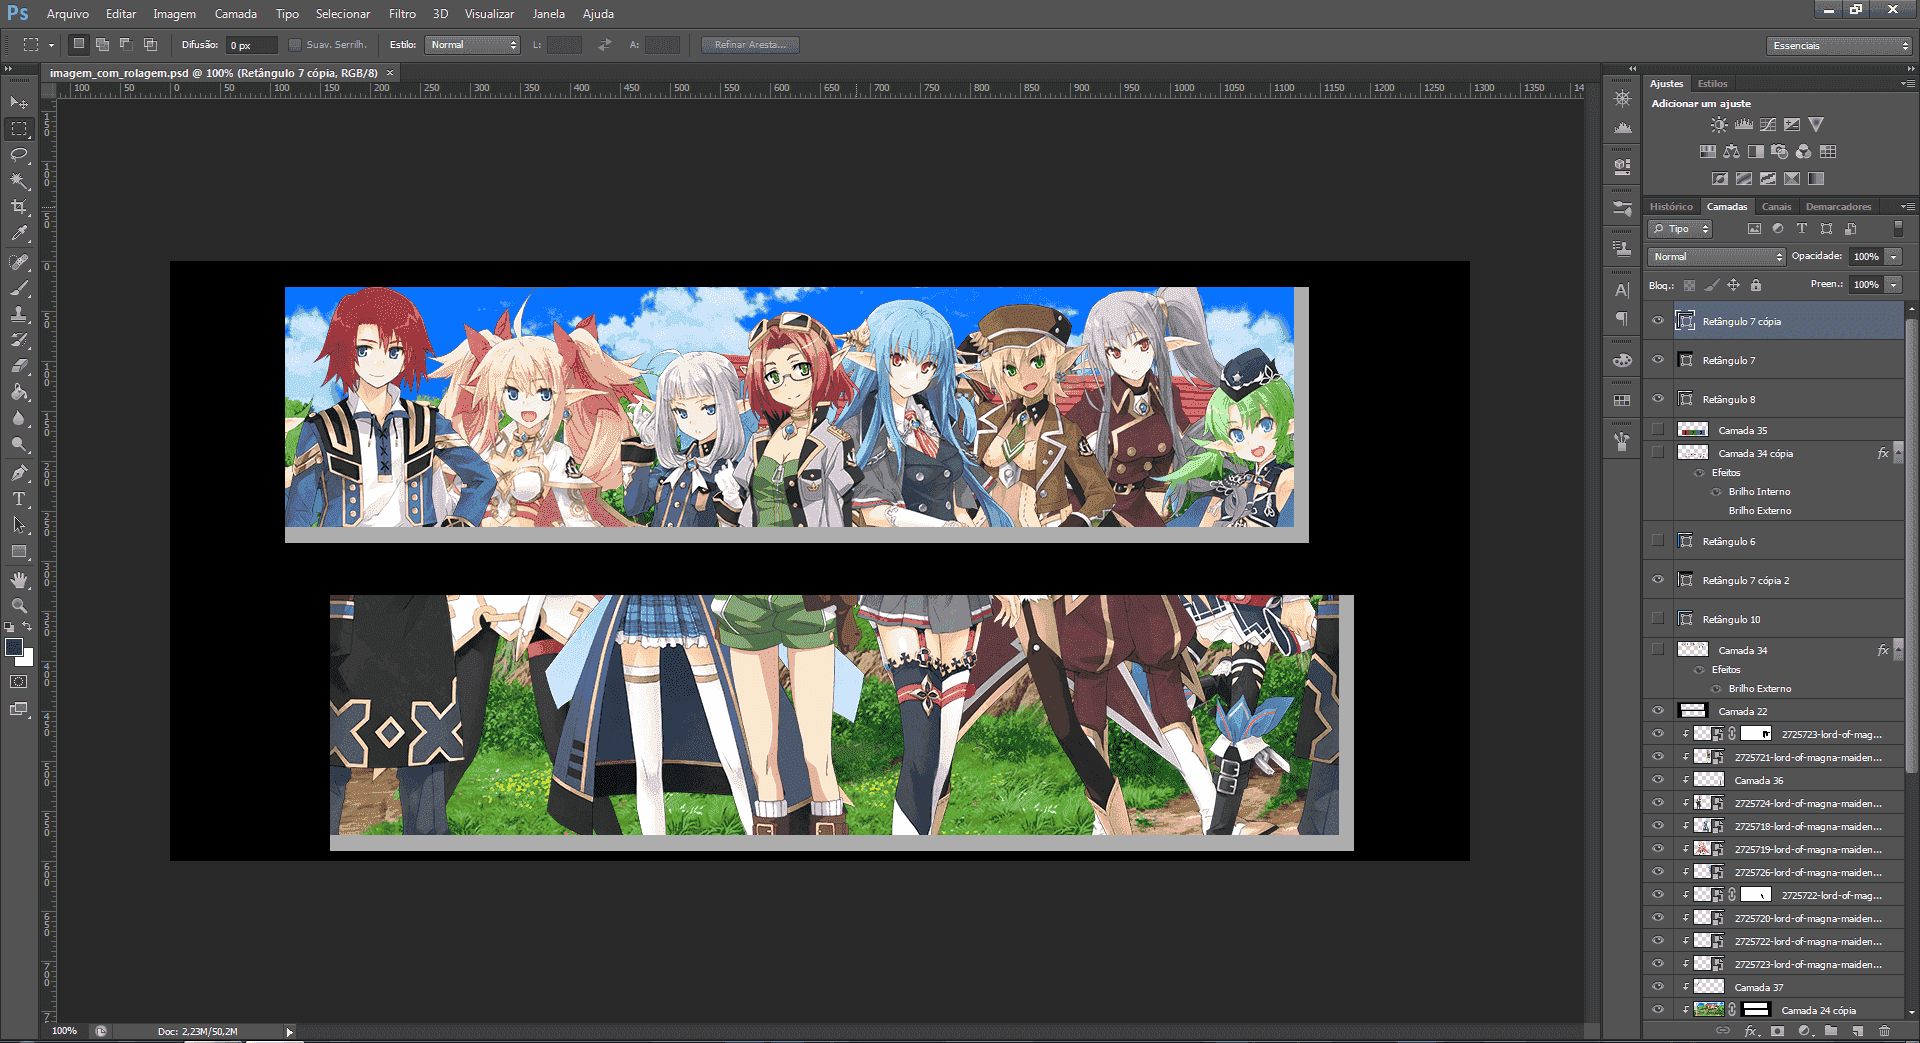Show the Camada 35 layer

[1658, 430]
